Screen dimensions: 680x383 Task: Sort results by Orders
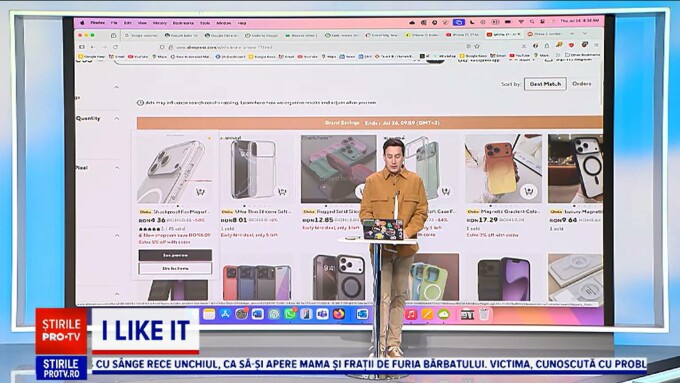(582, 84)
